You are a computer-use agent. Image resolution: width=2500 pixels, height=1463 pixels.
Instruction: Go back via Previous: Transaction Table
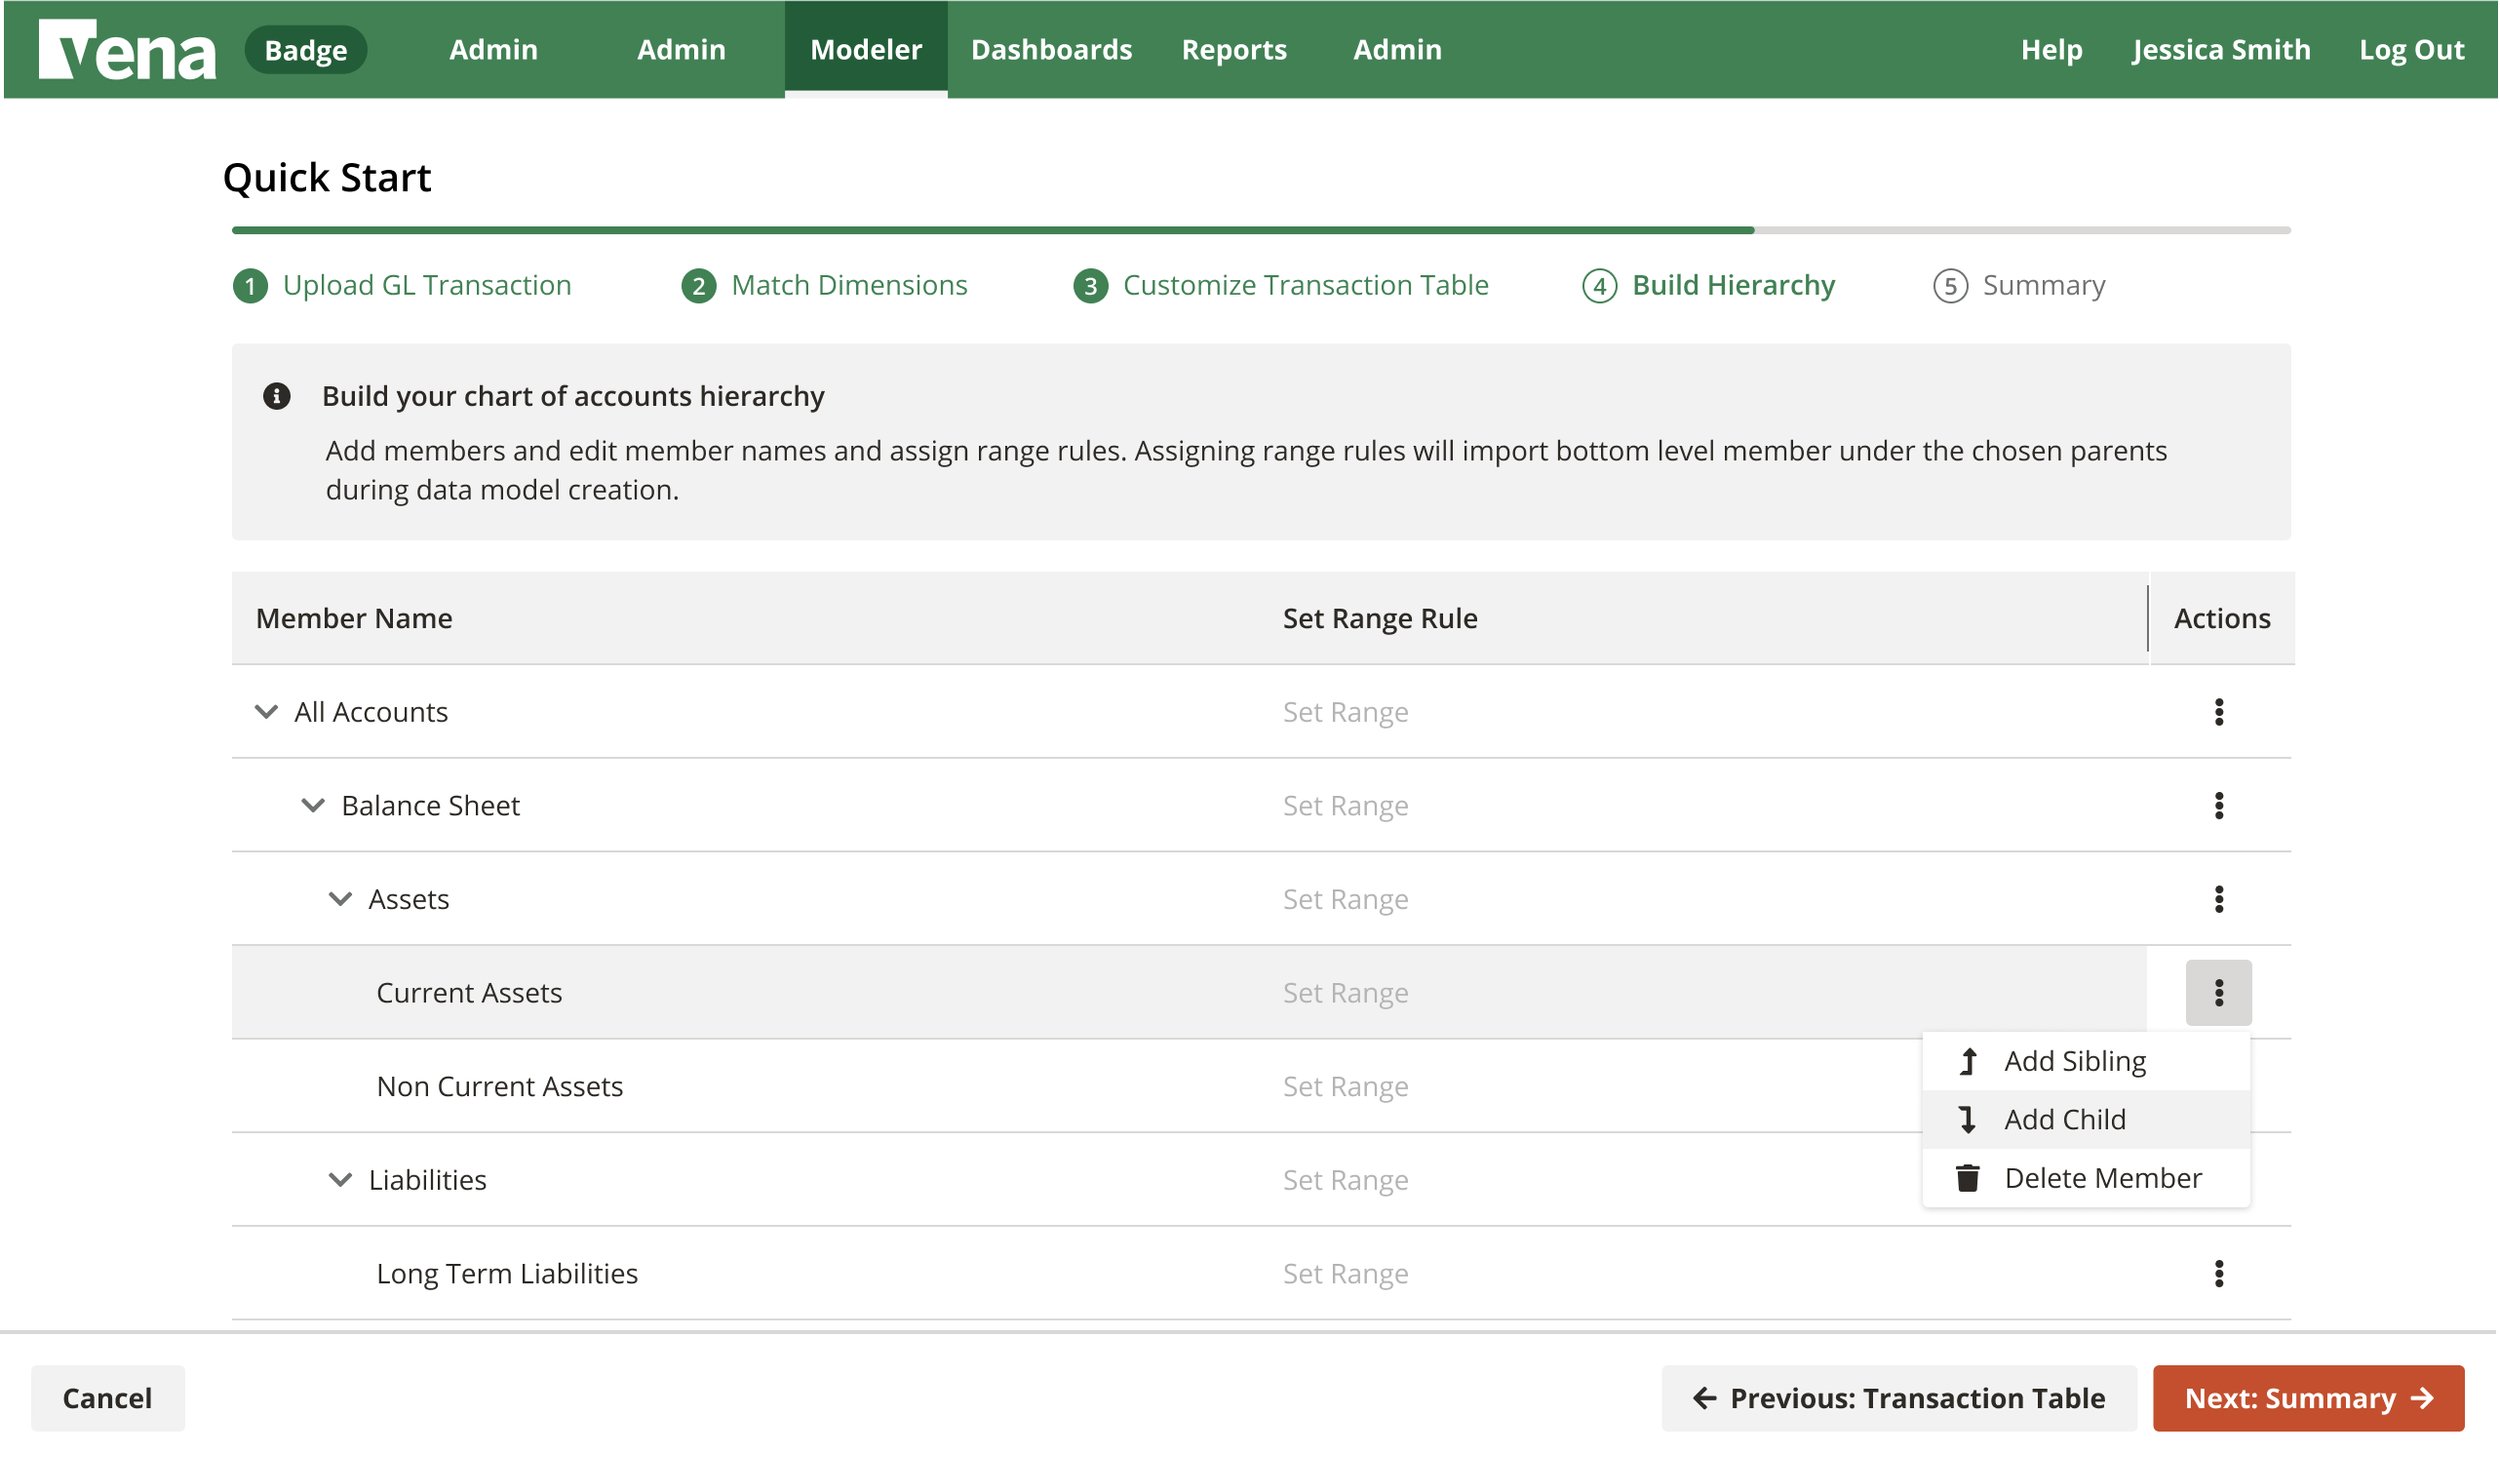(x=1899, y=1398)
